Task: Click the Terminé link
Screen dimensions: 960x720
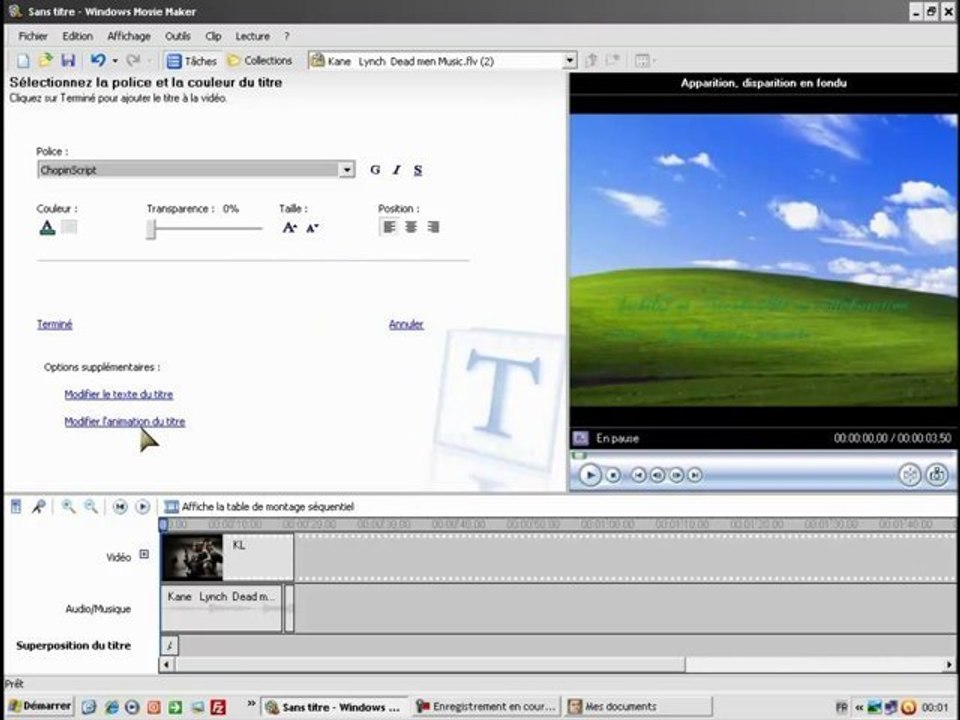Action: [x=54, y=324]
